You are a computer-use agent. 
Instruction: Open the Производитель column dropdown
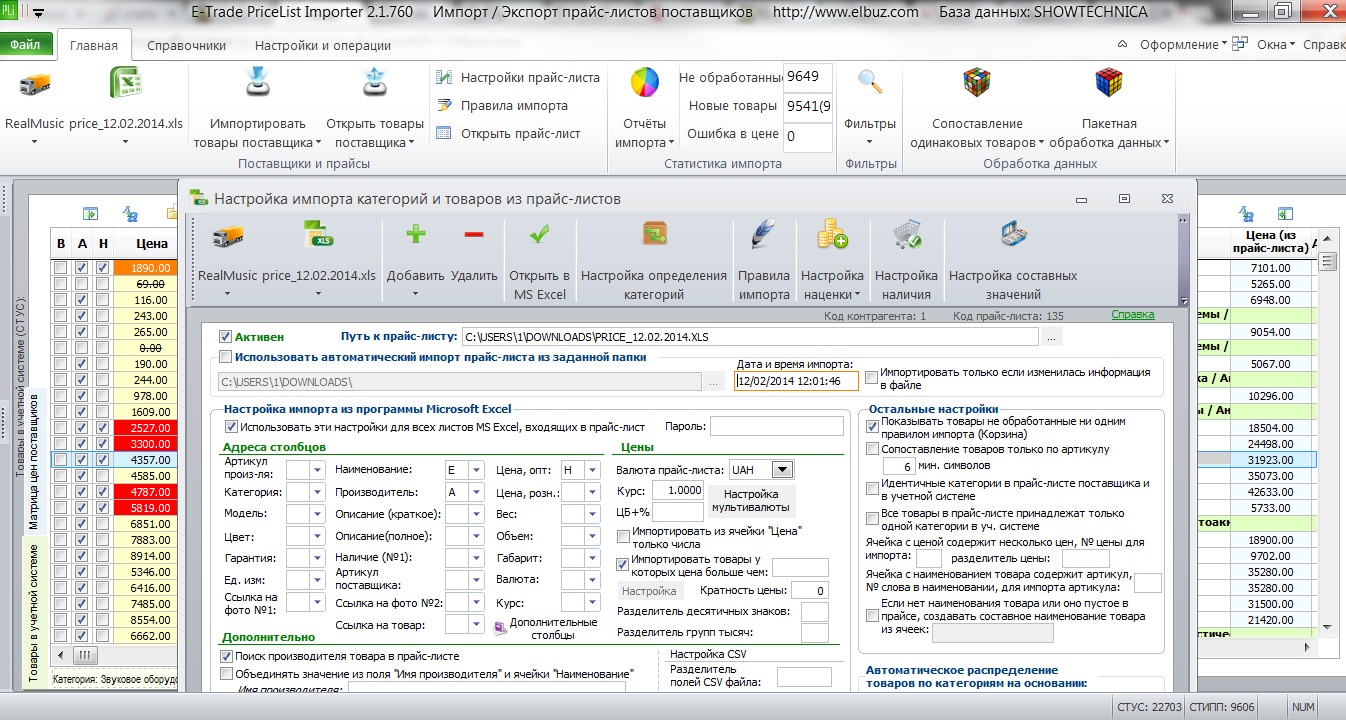(x=478, y=492)
